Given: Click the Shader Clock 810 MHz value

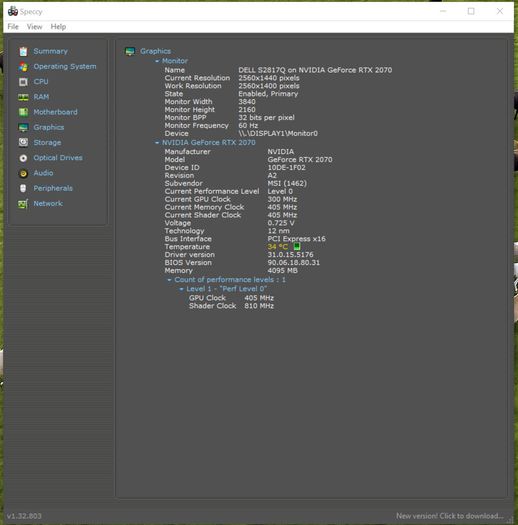Looking at the screenshot, I should pyautogui.click(x=259, y=306).
